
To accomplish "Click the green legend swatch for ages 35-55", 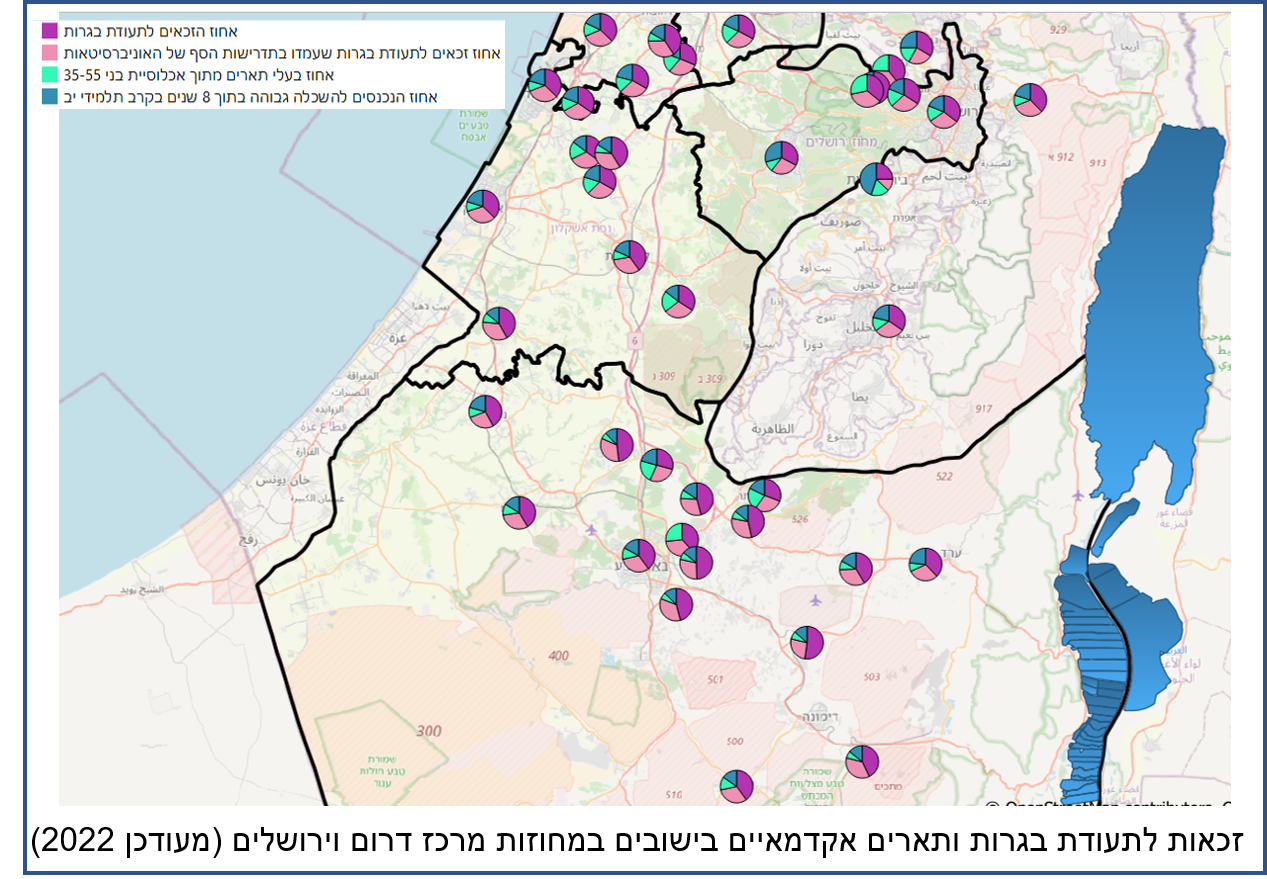I will point(49,75).
